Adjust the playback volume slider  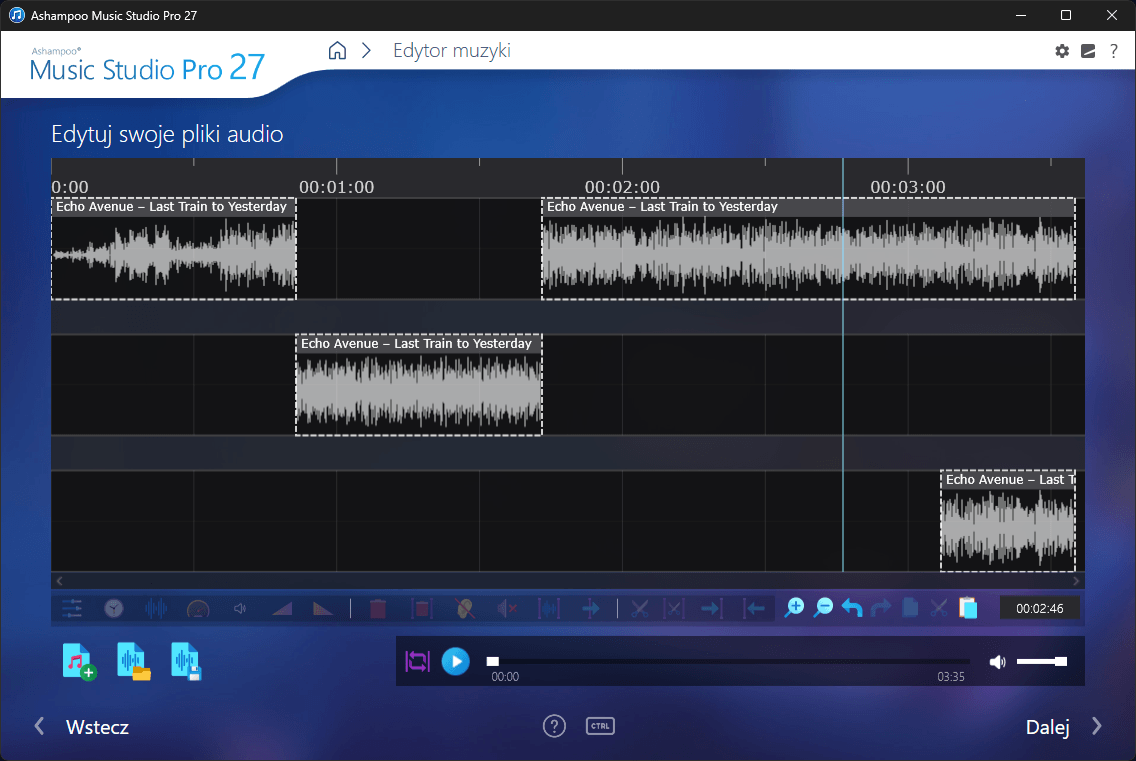click(1041, 661)
